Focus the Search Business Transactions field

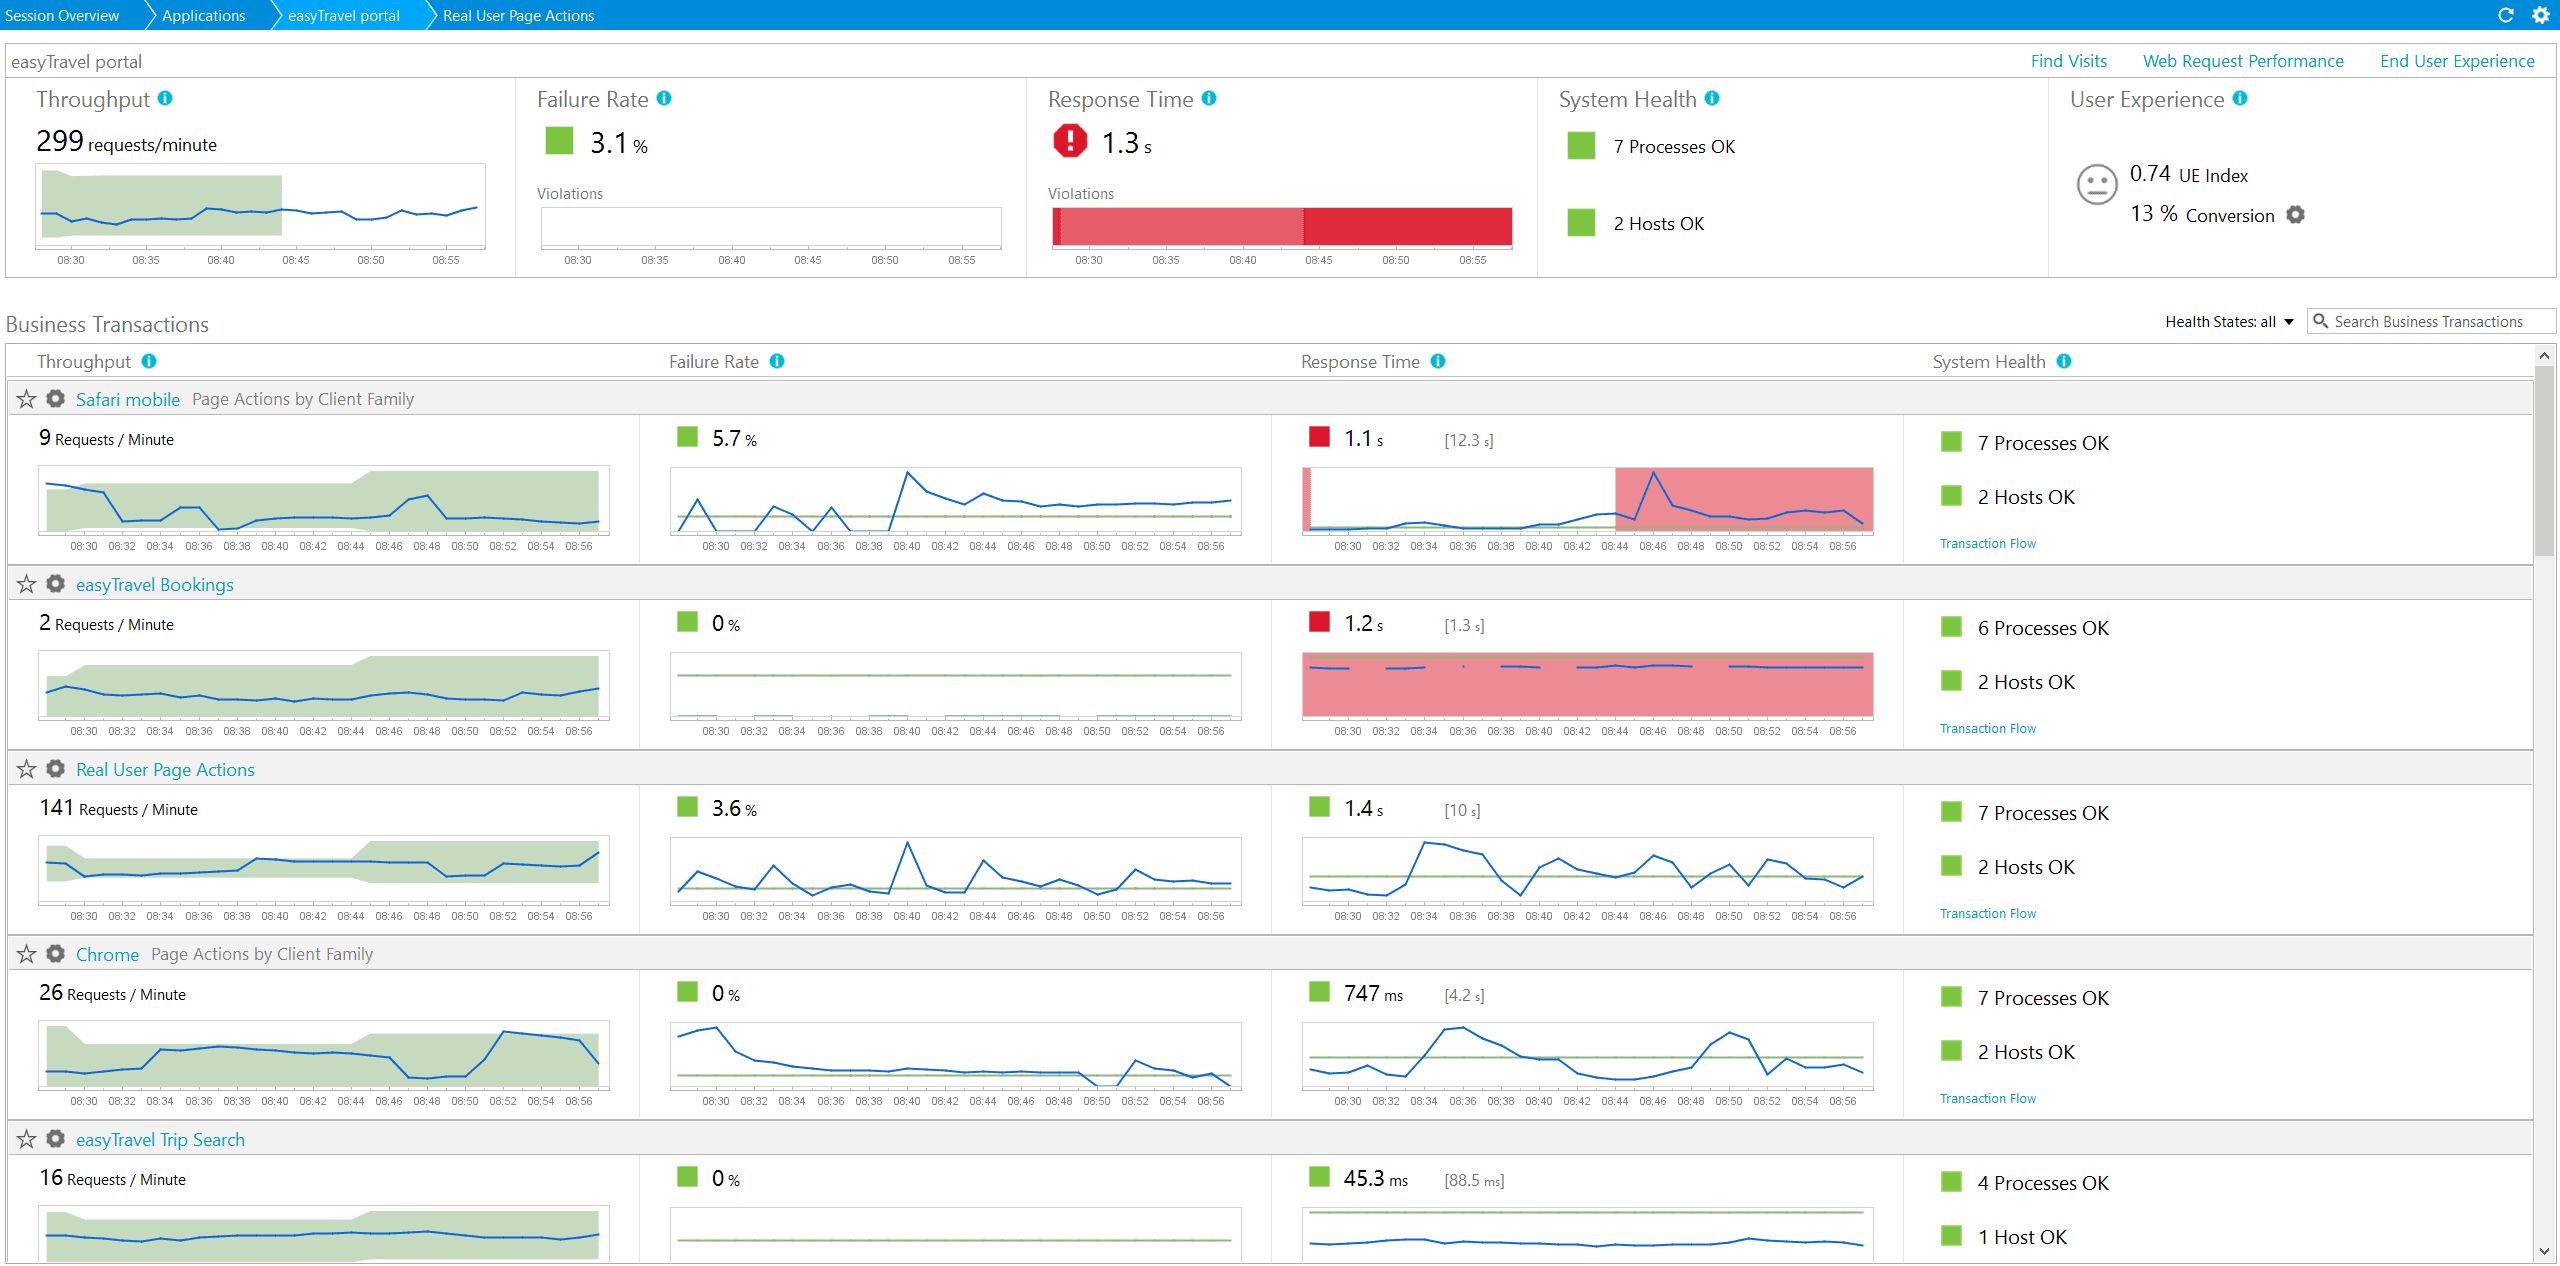2431,321
